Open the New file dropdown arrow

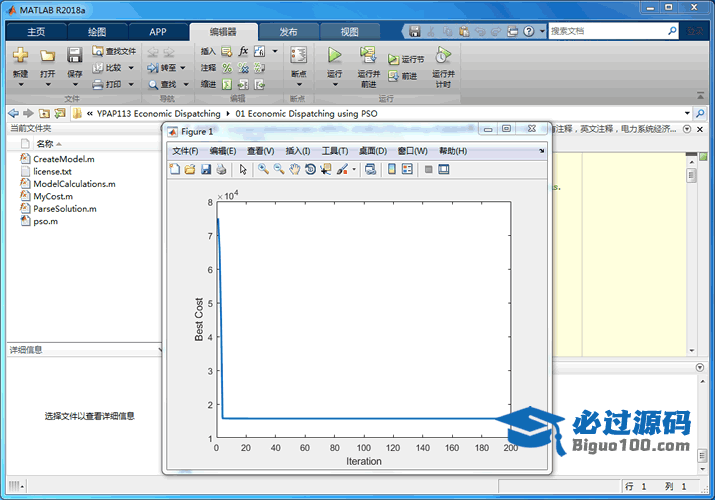[20, 85]
